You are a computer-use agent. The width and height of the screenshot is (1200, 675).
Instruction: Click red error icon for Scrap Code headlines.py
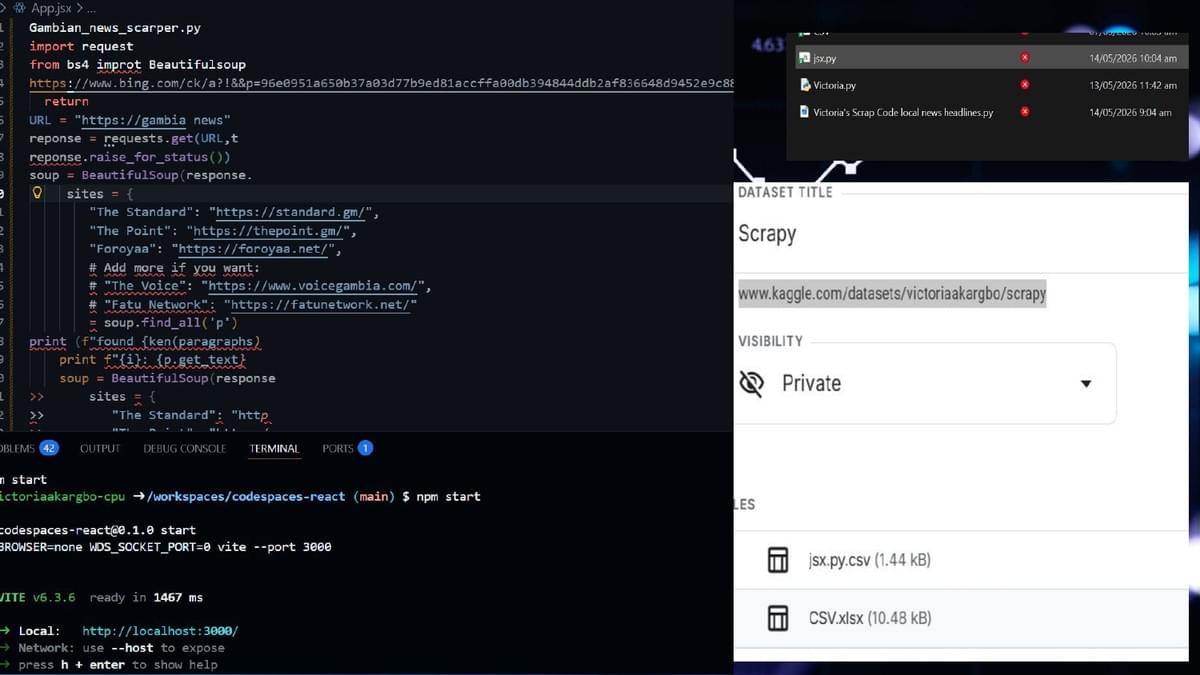point(1024,112)
